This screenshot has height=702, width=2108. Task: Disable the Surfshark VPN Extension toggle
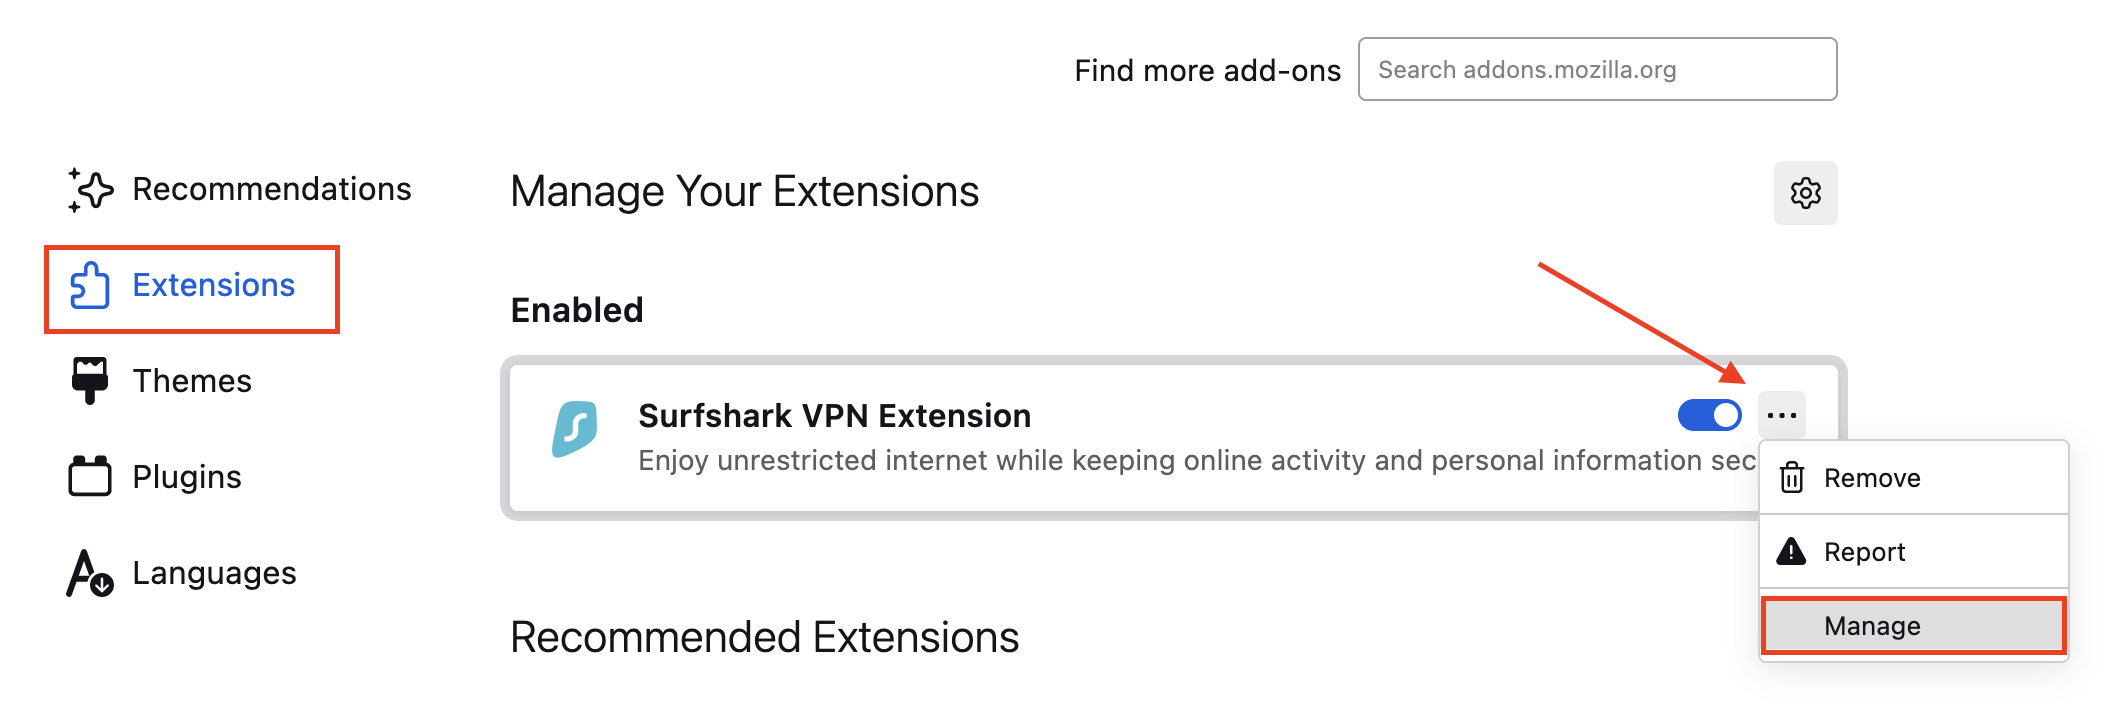(x=1709, y=415)
